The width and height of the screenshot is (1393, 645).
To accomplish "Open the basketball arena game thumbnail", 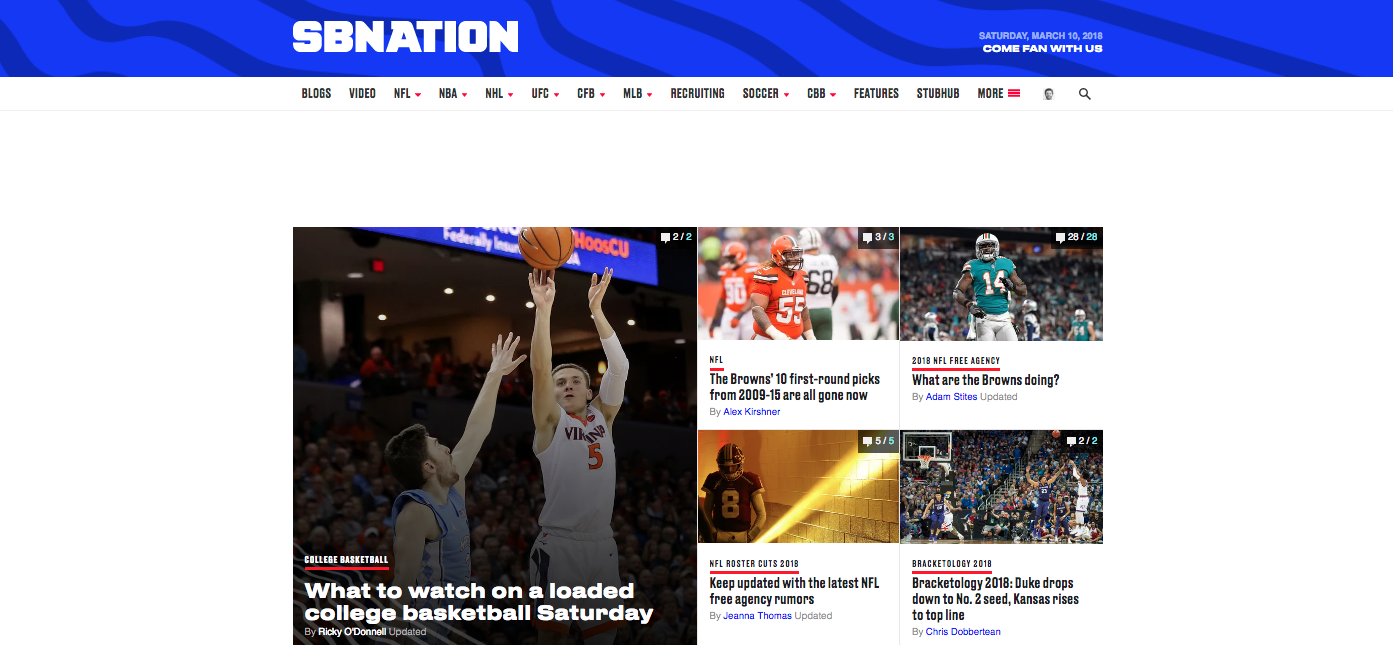I will pos(1001,487).
